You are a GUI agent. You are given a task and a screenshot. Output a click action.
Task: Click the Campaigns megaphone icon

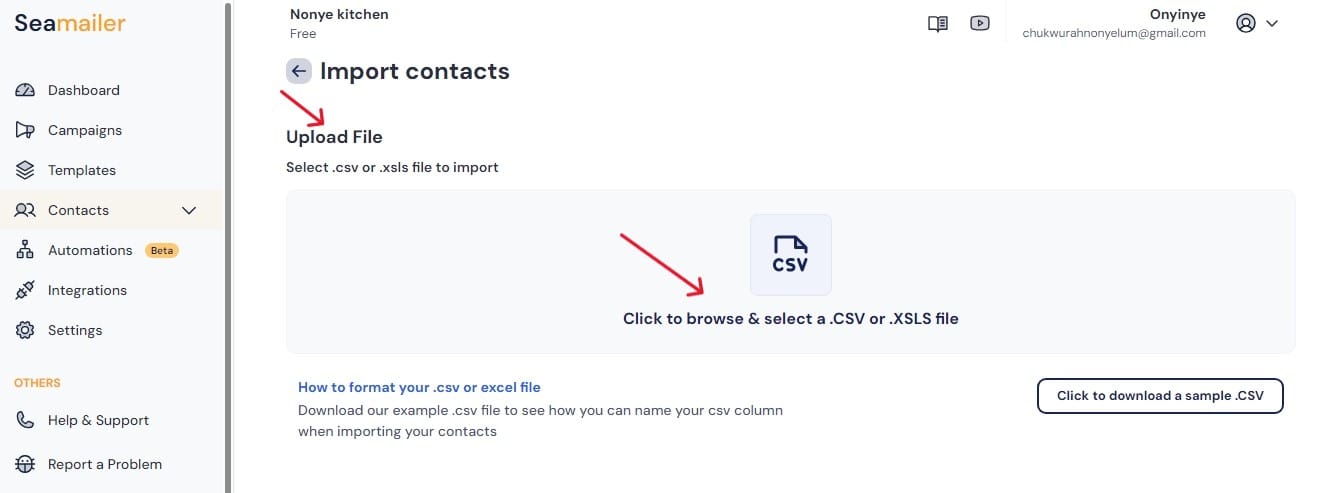tap(26, 130)
